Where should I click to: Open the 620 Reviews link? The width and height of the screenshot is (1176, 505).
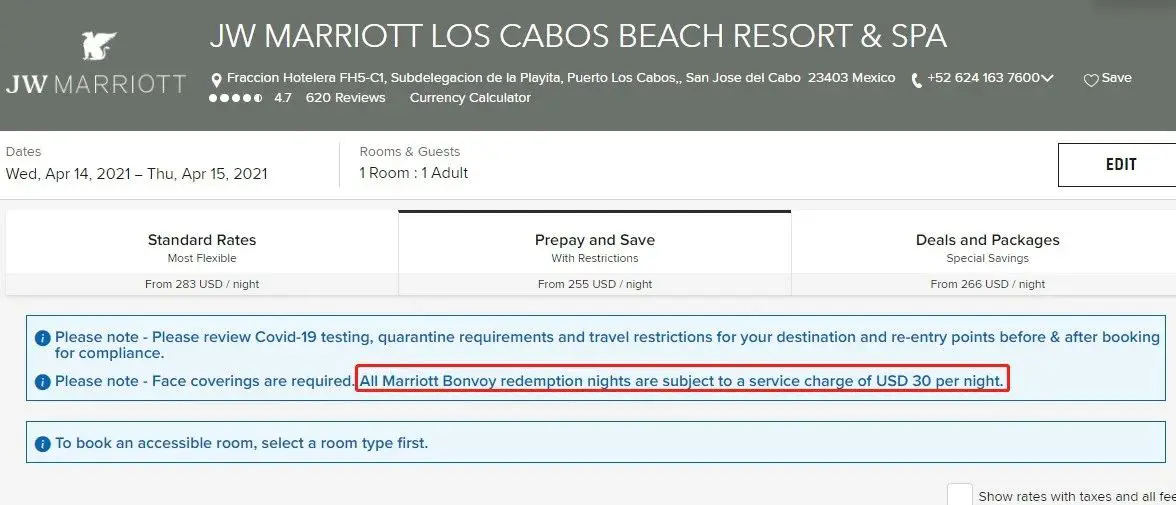coord(345,98)
